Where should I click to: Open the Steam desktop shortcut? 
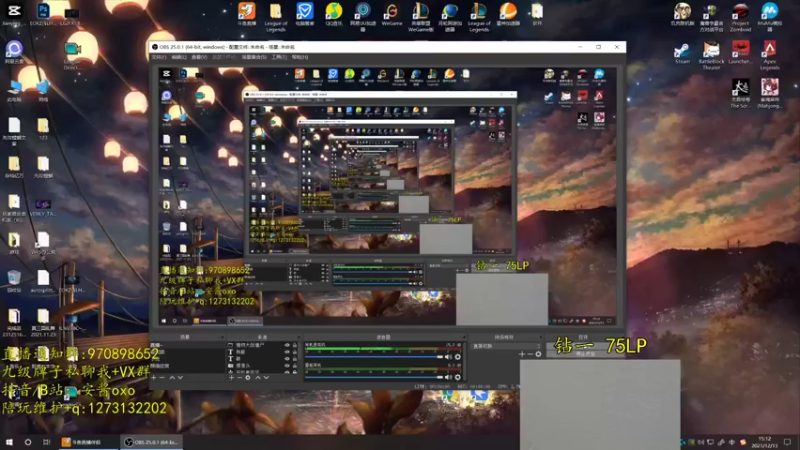pos(682,53)
